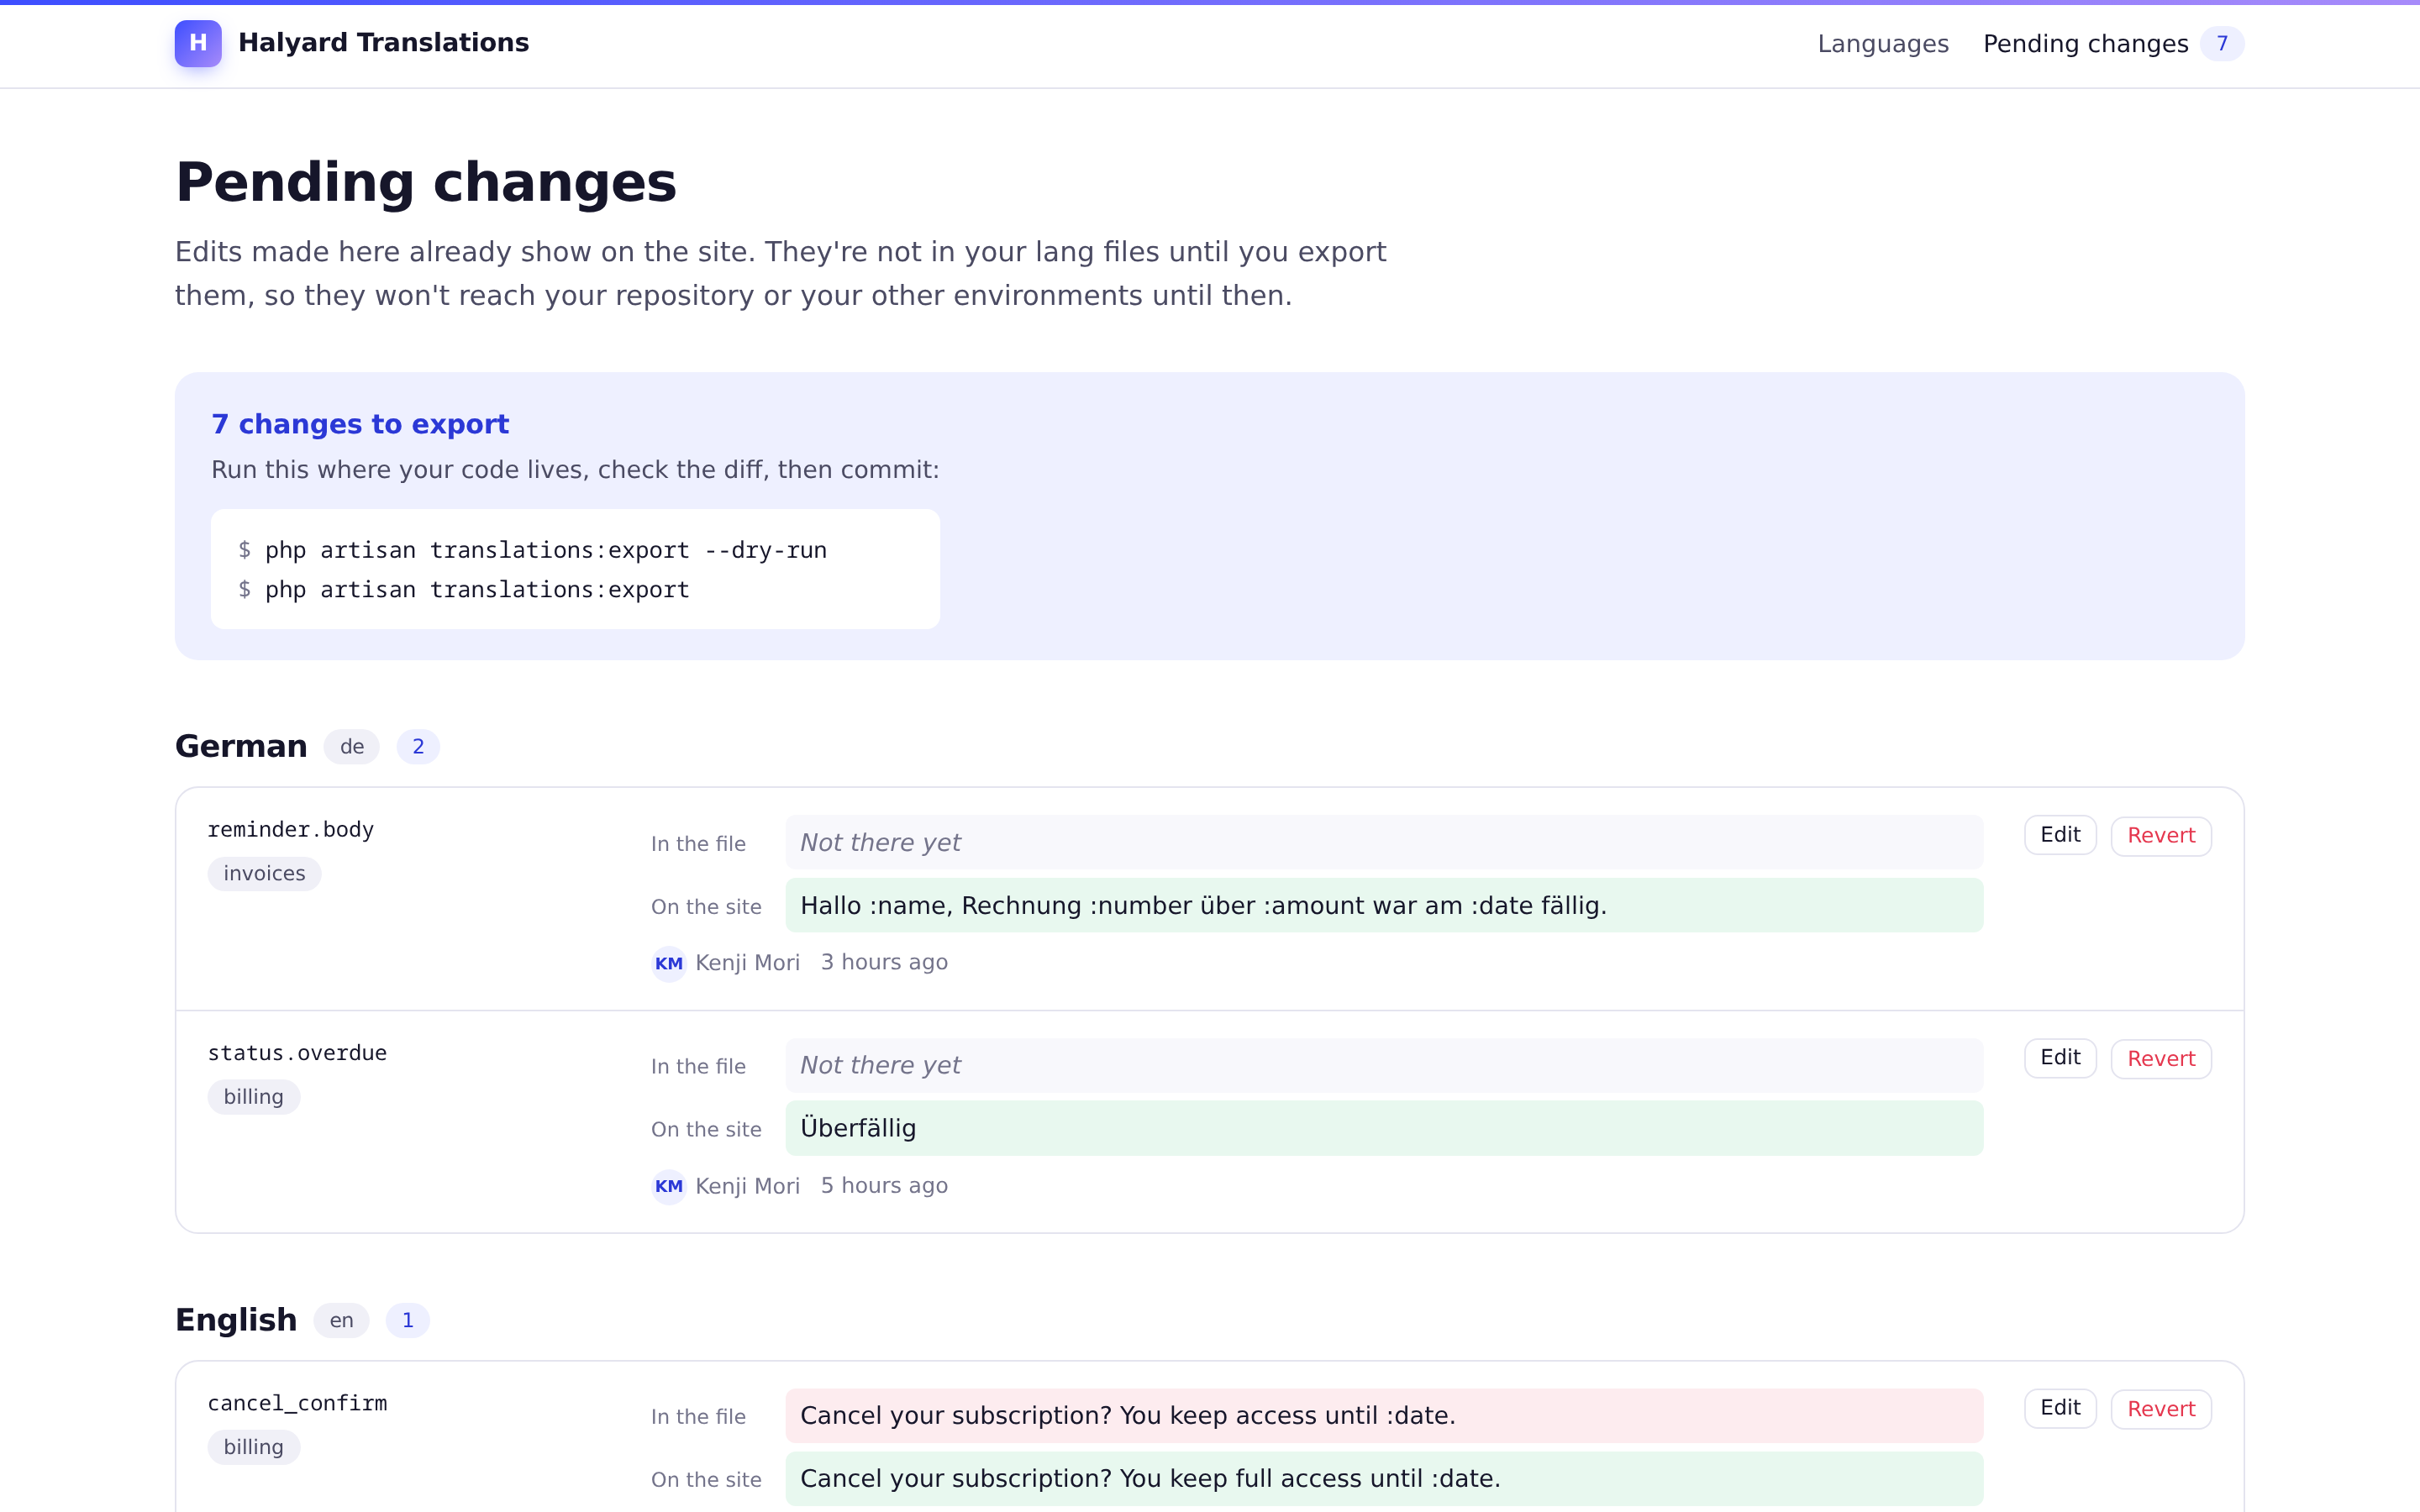Click the German change count badge '2'
2420x1512 pixels.
coord(418,747)
